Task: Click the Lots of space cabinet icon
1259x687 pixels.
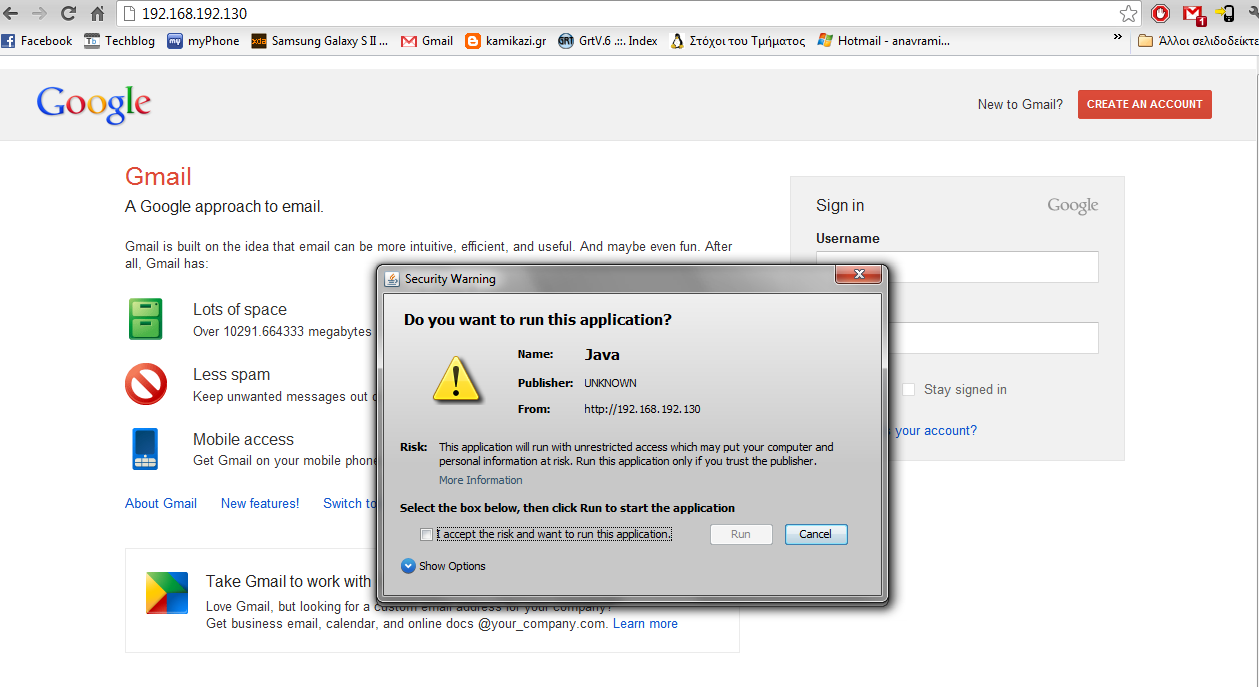Action: (145, 319)
